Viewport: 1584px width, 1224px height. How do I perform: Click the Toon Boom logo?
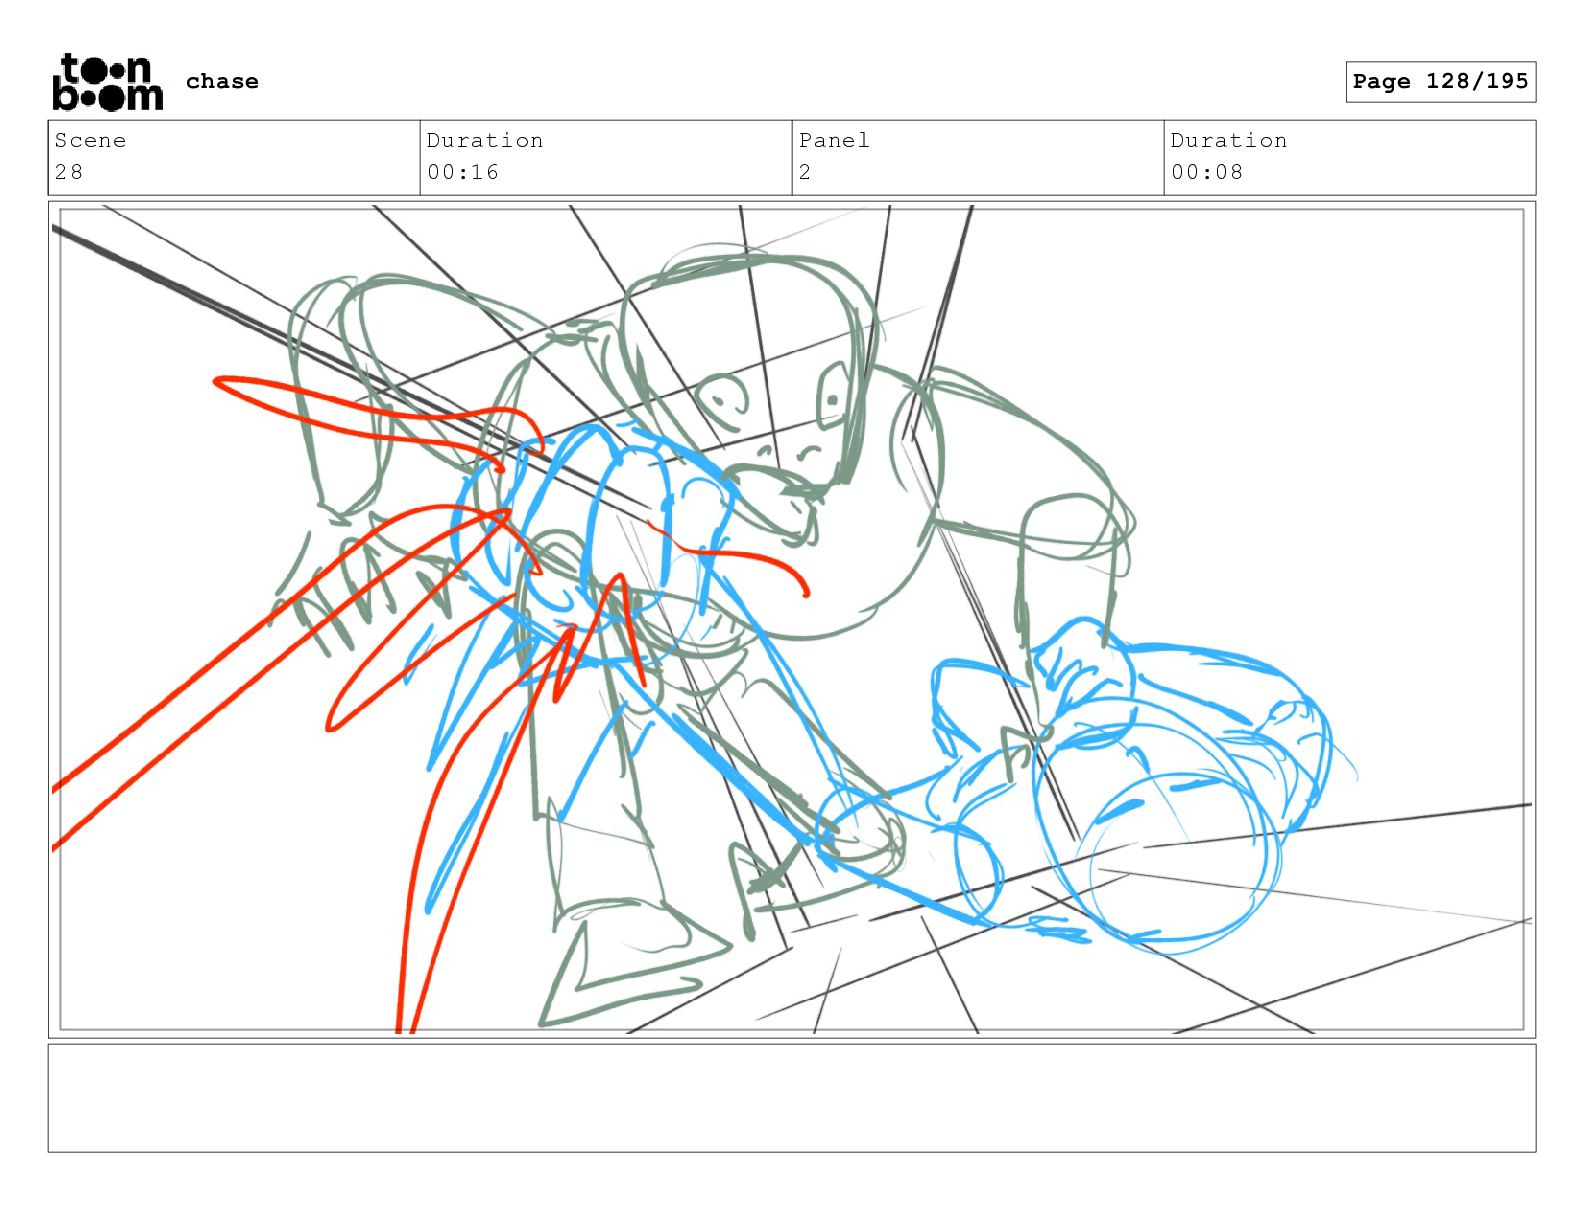107,82
